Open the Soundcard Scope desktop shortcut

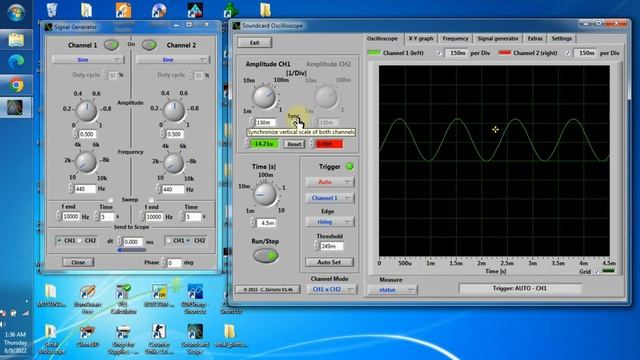point(195,339)
